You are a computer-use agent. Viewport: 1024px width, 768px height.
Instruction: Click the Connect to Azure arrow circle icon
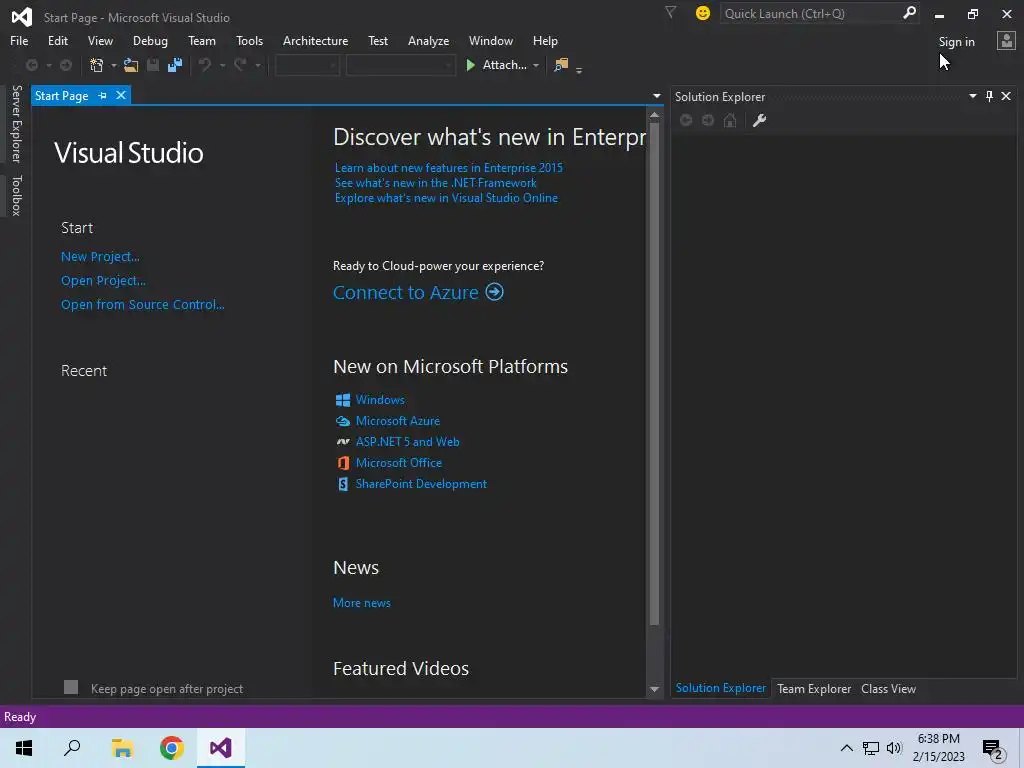click(x=494, y=292)
